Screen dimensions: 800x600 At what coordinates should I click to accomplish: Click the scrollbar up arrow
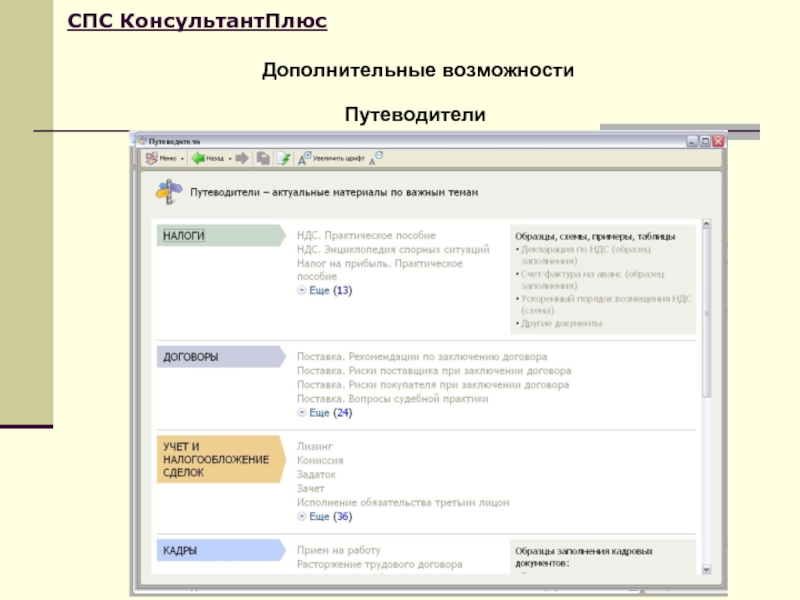707,223
